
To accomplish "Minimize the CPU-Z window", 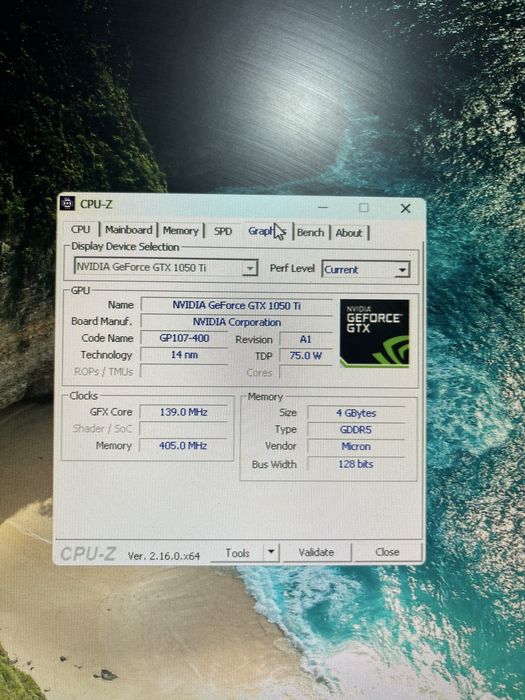I will tap(323, 207).
